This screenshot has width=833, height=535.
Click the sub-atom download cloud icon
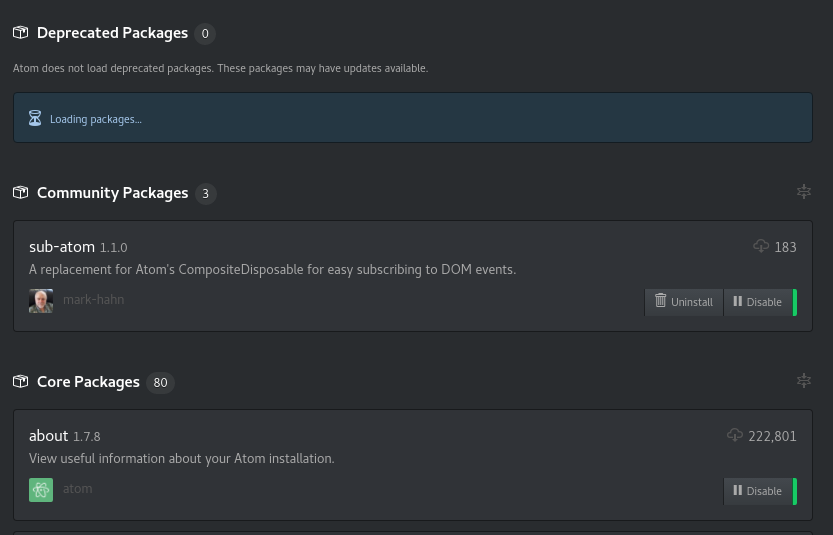[x=761, y=246]
